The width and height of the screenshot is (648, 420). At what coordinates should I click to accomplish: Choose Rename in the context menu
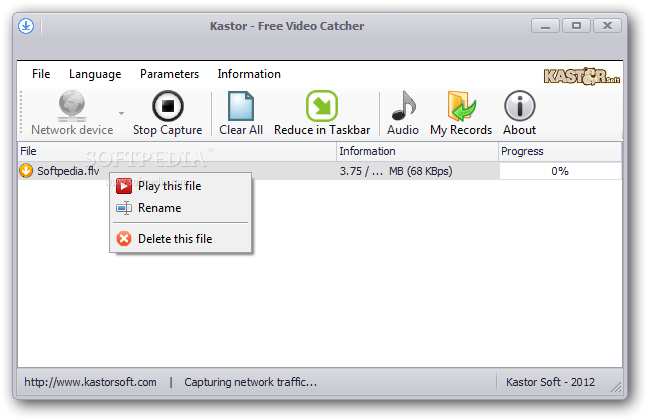click(x=181, y=208)
